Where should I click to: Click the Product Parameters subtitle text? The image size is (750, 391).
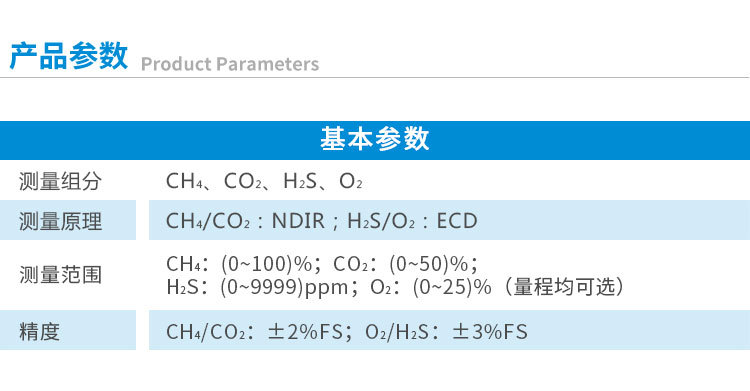click(x=230, y=64)
